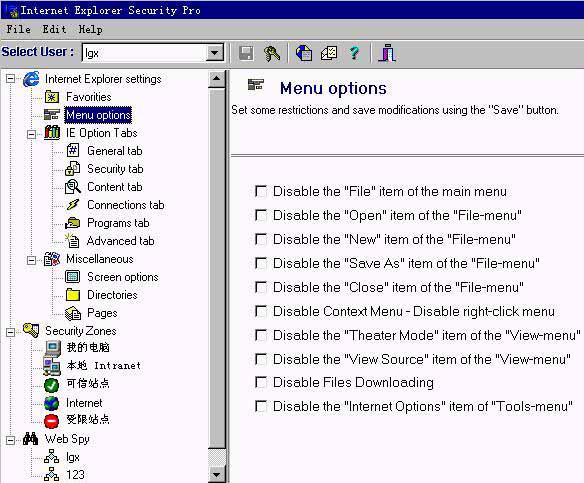Screen dimensions: 584x483
Task: Click the green checkmark trusted sites icon
Action: pos(51,385)
